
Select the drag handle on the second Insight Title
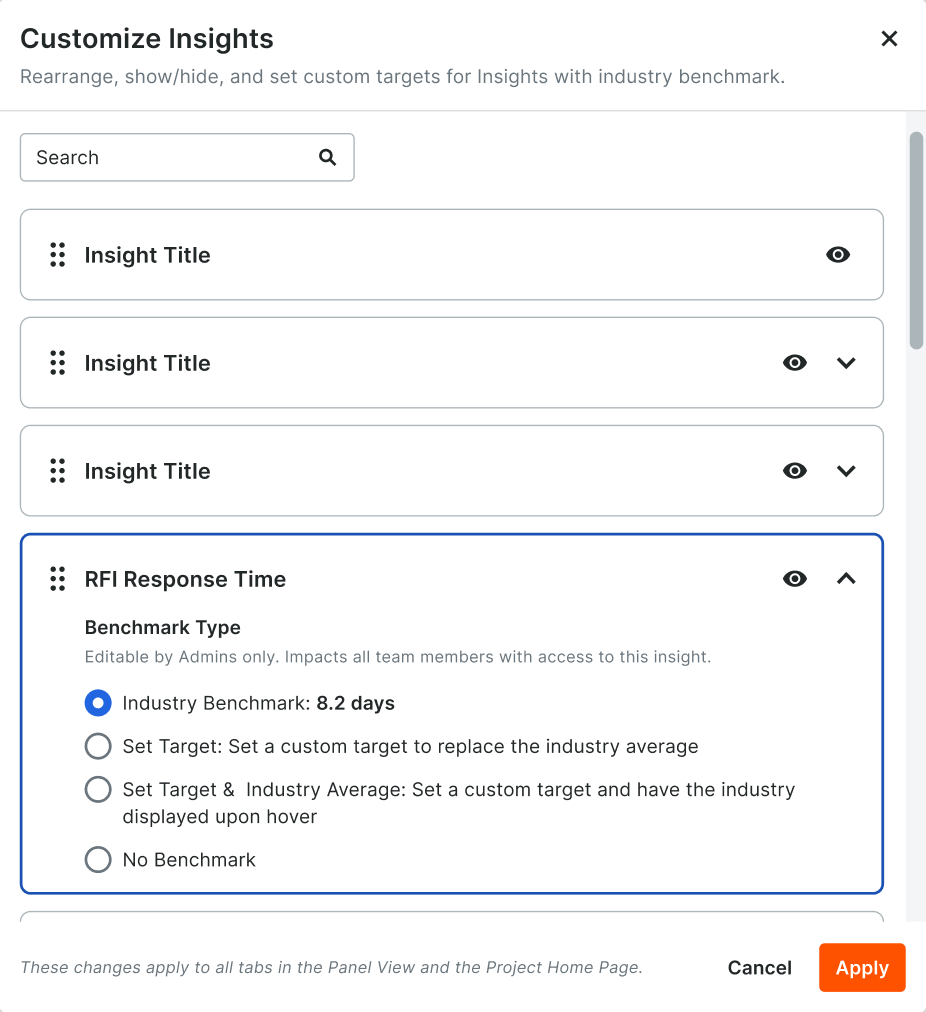pos(57,363)
